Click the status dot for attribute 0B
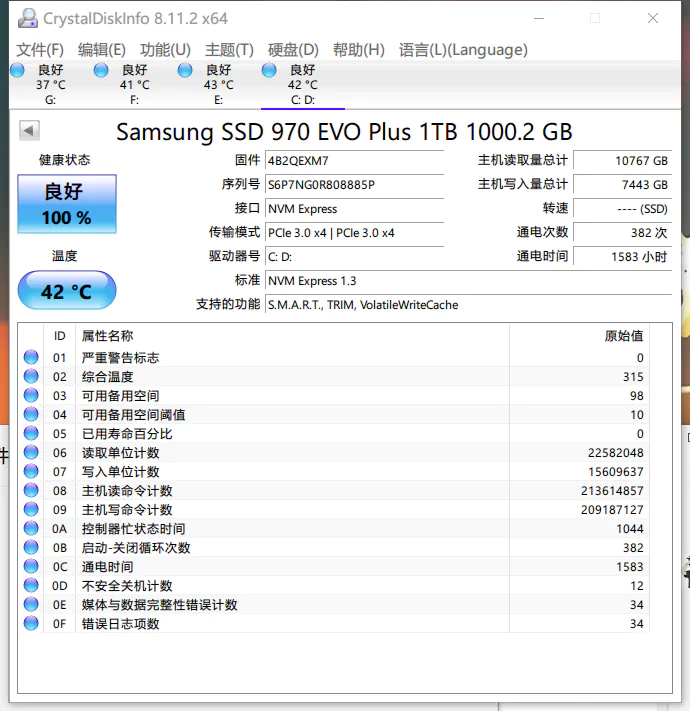Viewport: 690px width, 711px height. tap(31, 547)
